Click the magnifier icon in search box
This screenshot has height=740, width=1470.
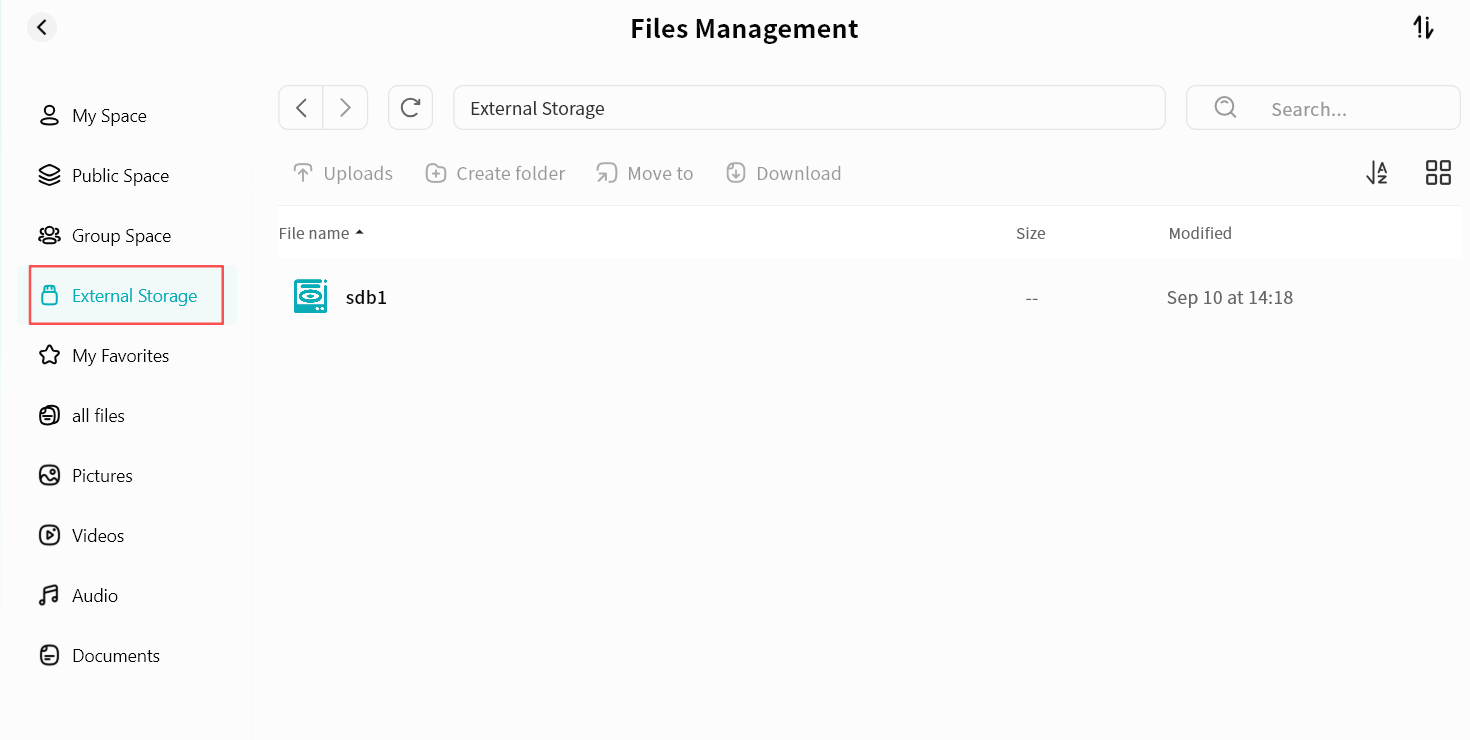coord(1225,108)
